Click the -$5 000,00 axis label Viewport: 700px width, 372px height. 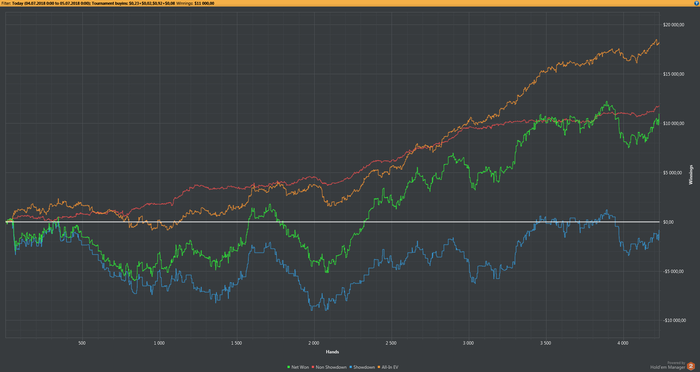pyautogui.click(x=673, y=271)
